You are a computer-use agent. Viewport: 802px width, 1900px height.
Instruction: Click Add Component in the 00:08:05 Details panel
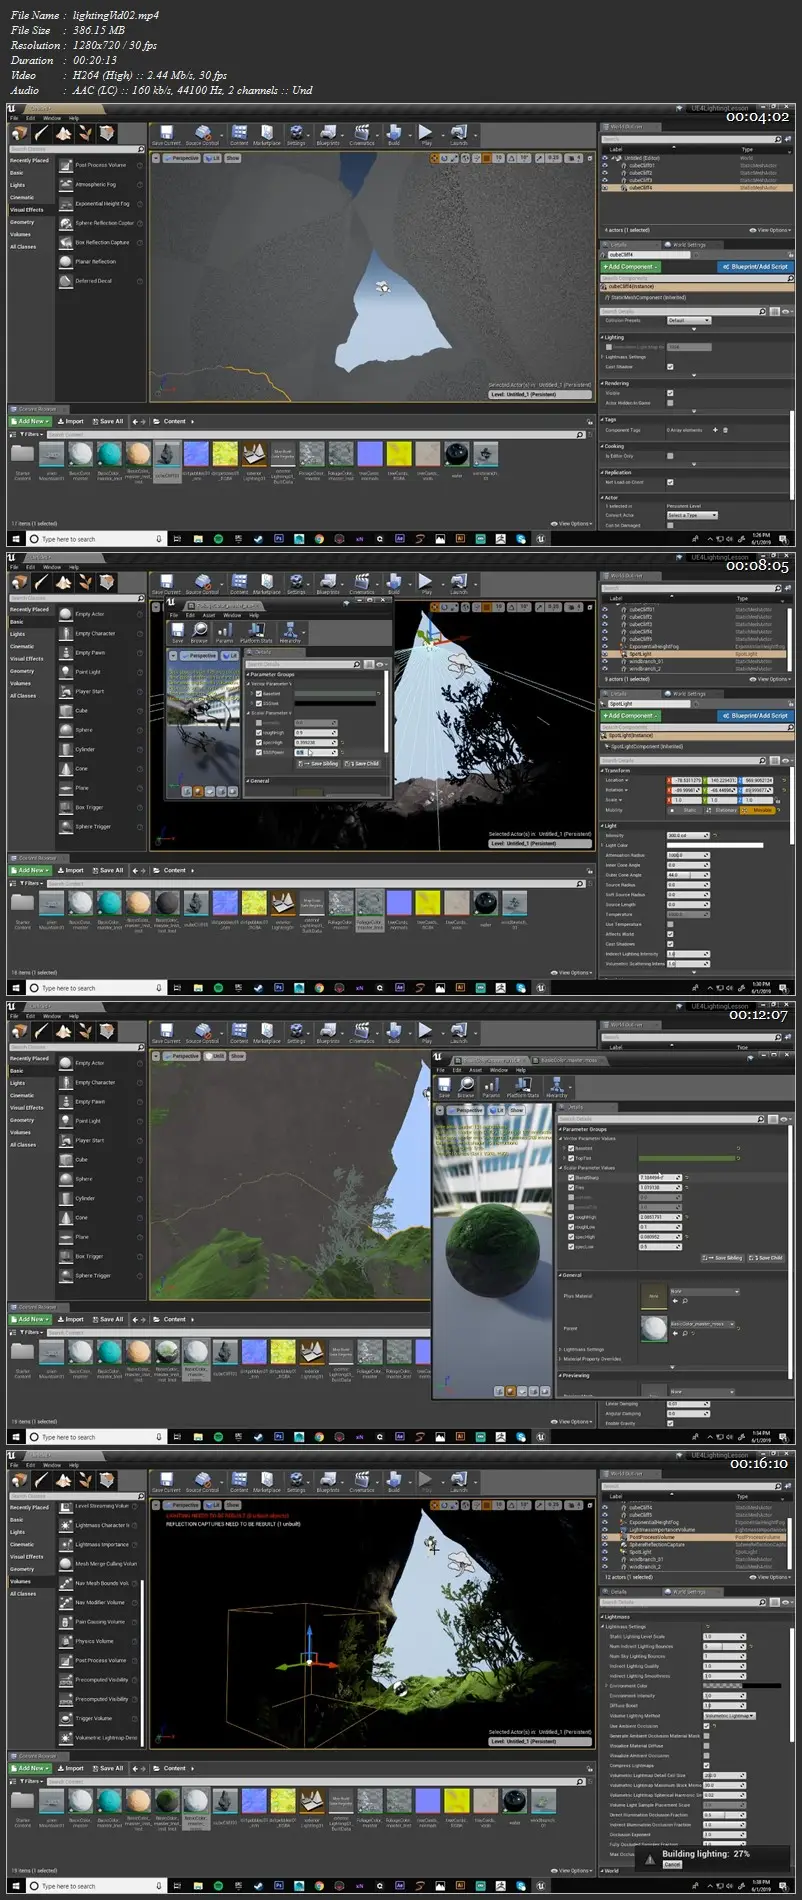630,716
